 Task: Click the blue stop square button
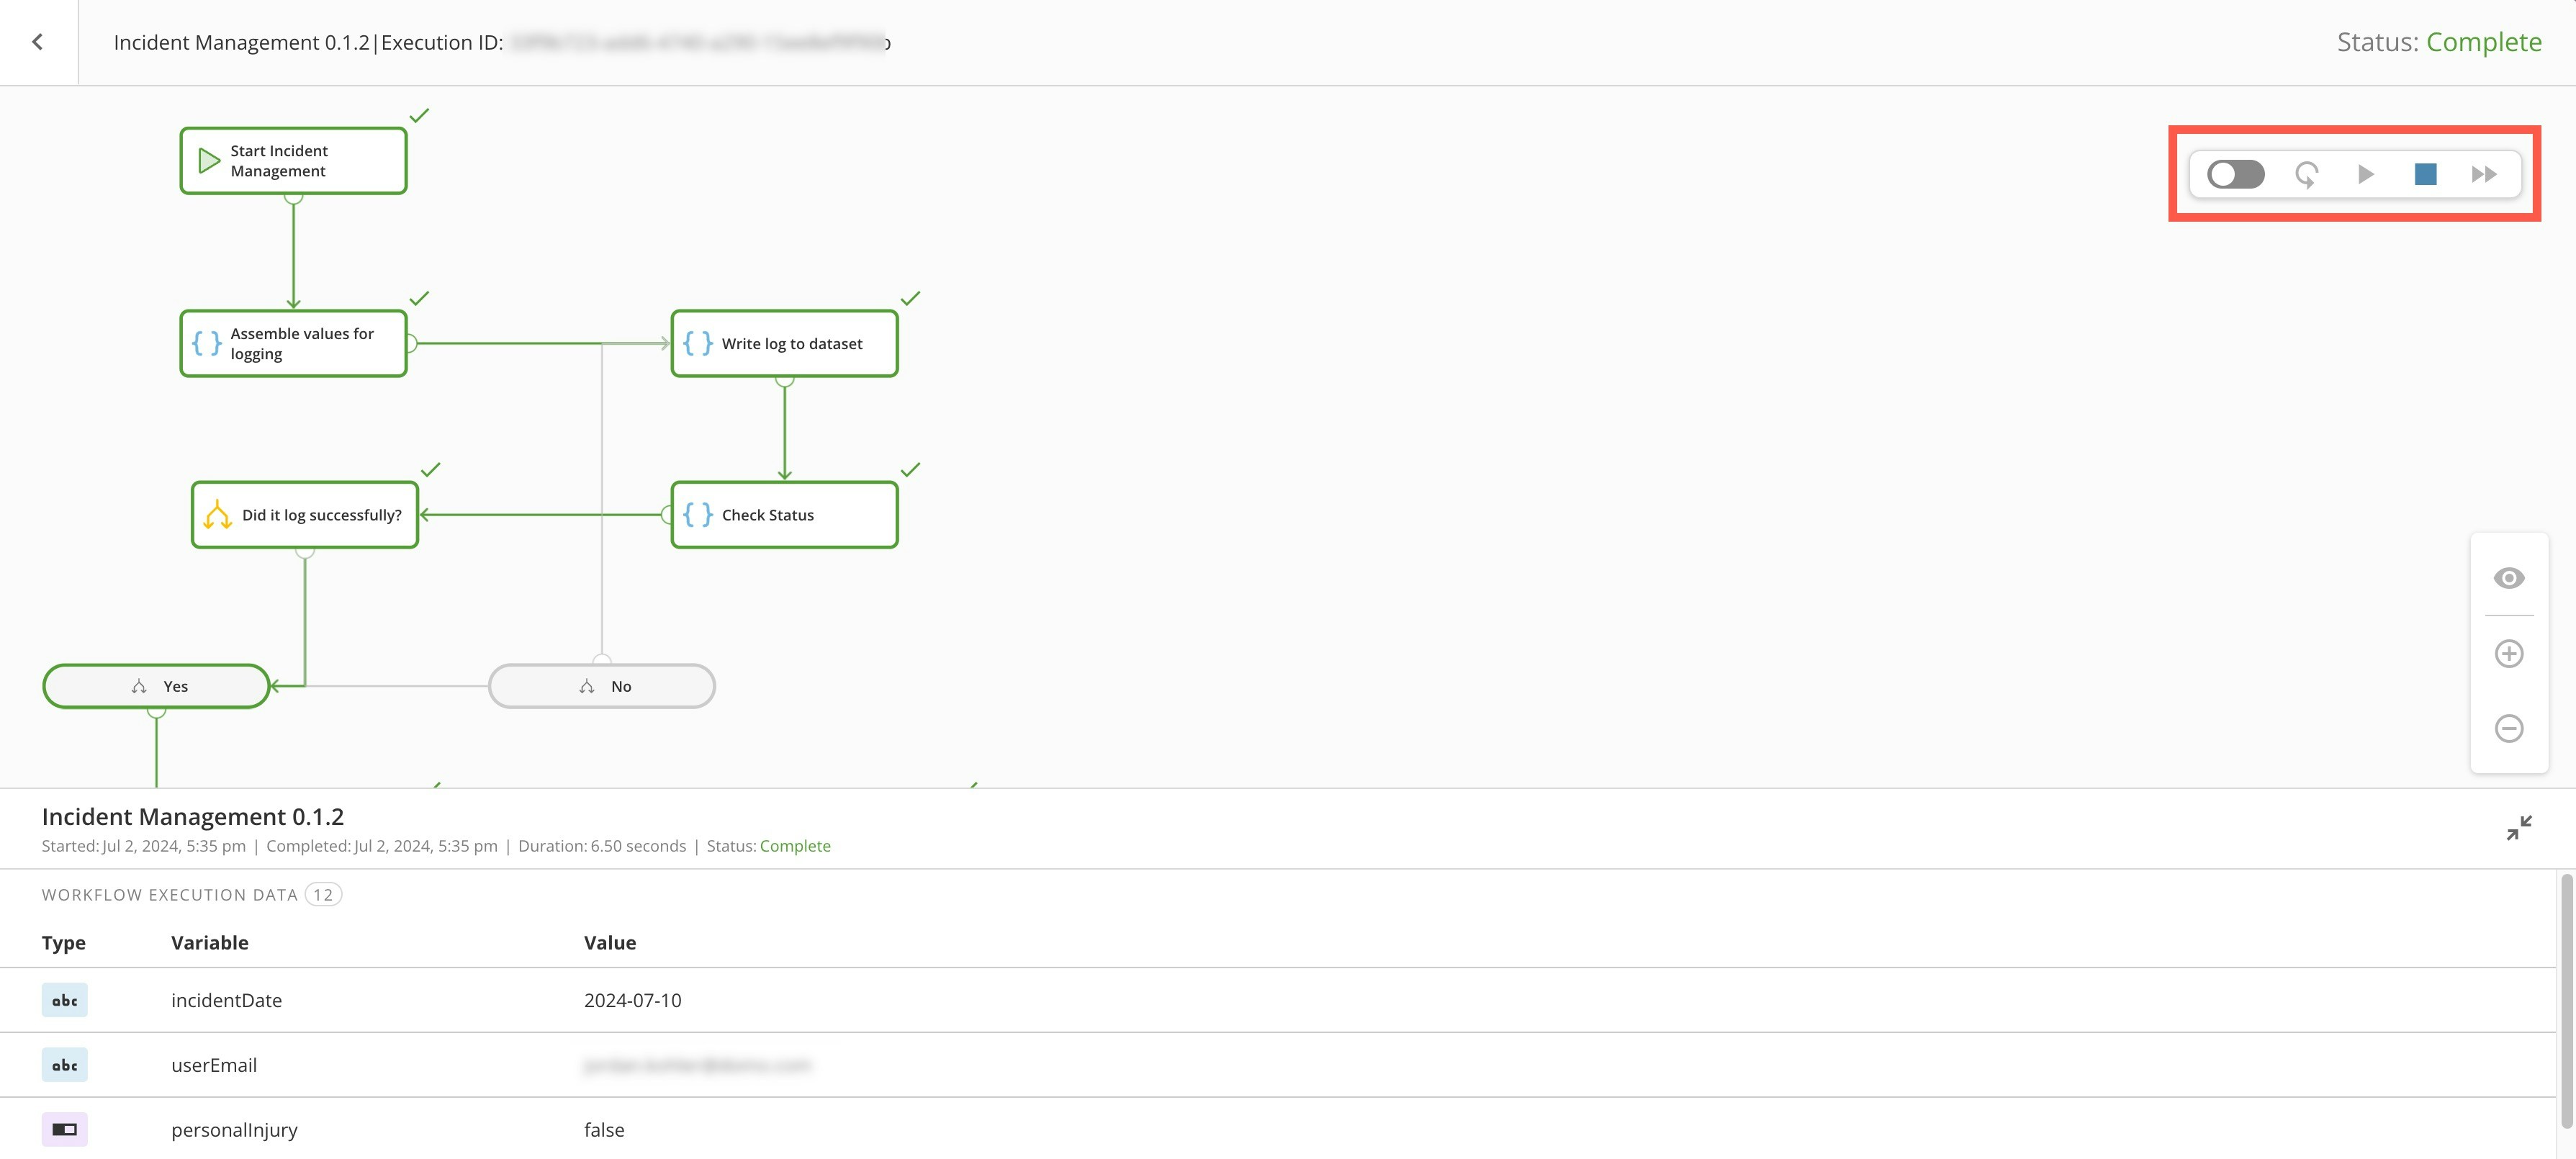point(2425,174)
